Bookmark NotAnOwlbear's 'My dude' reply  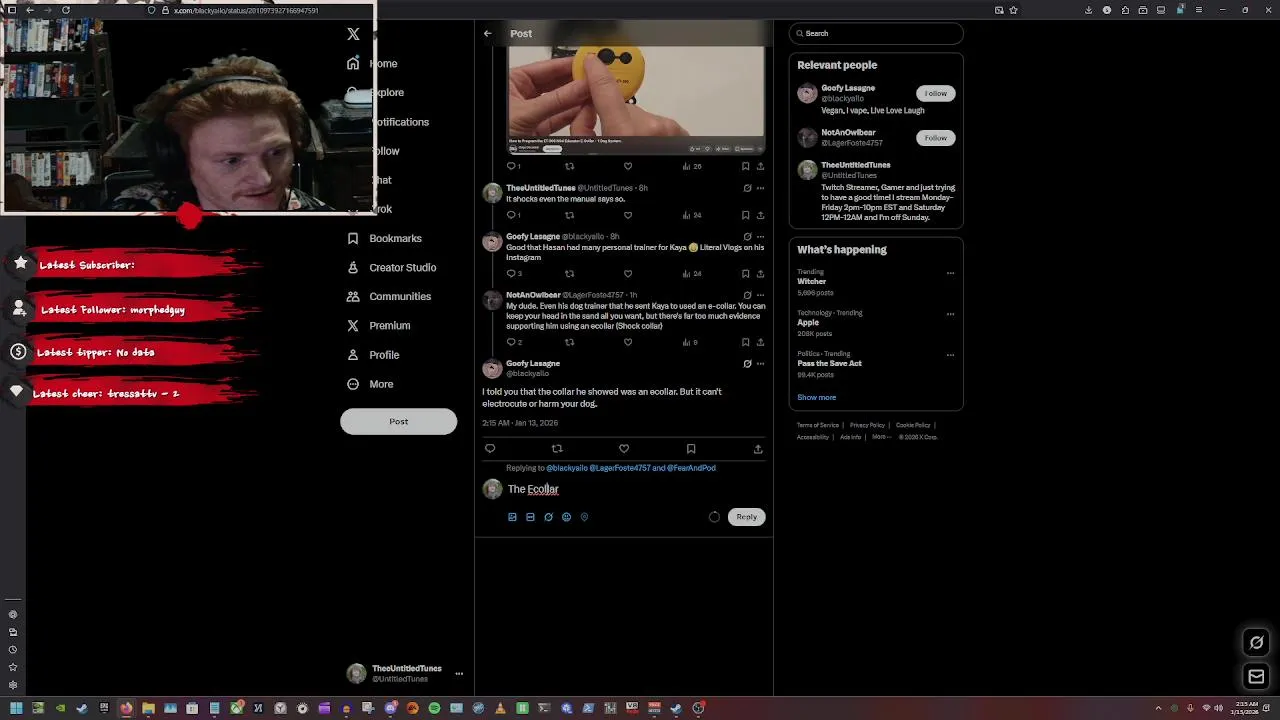pos(745,342)
